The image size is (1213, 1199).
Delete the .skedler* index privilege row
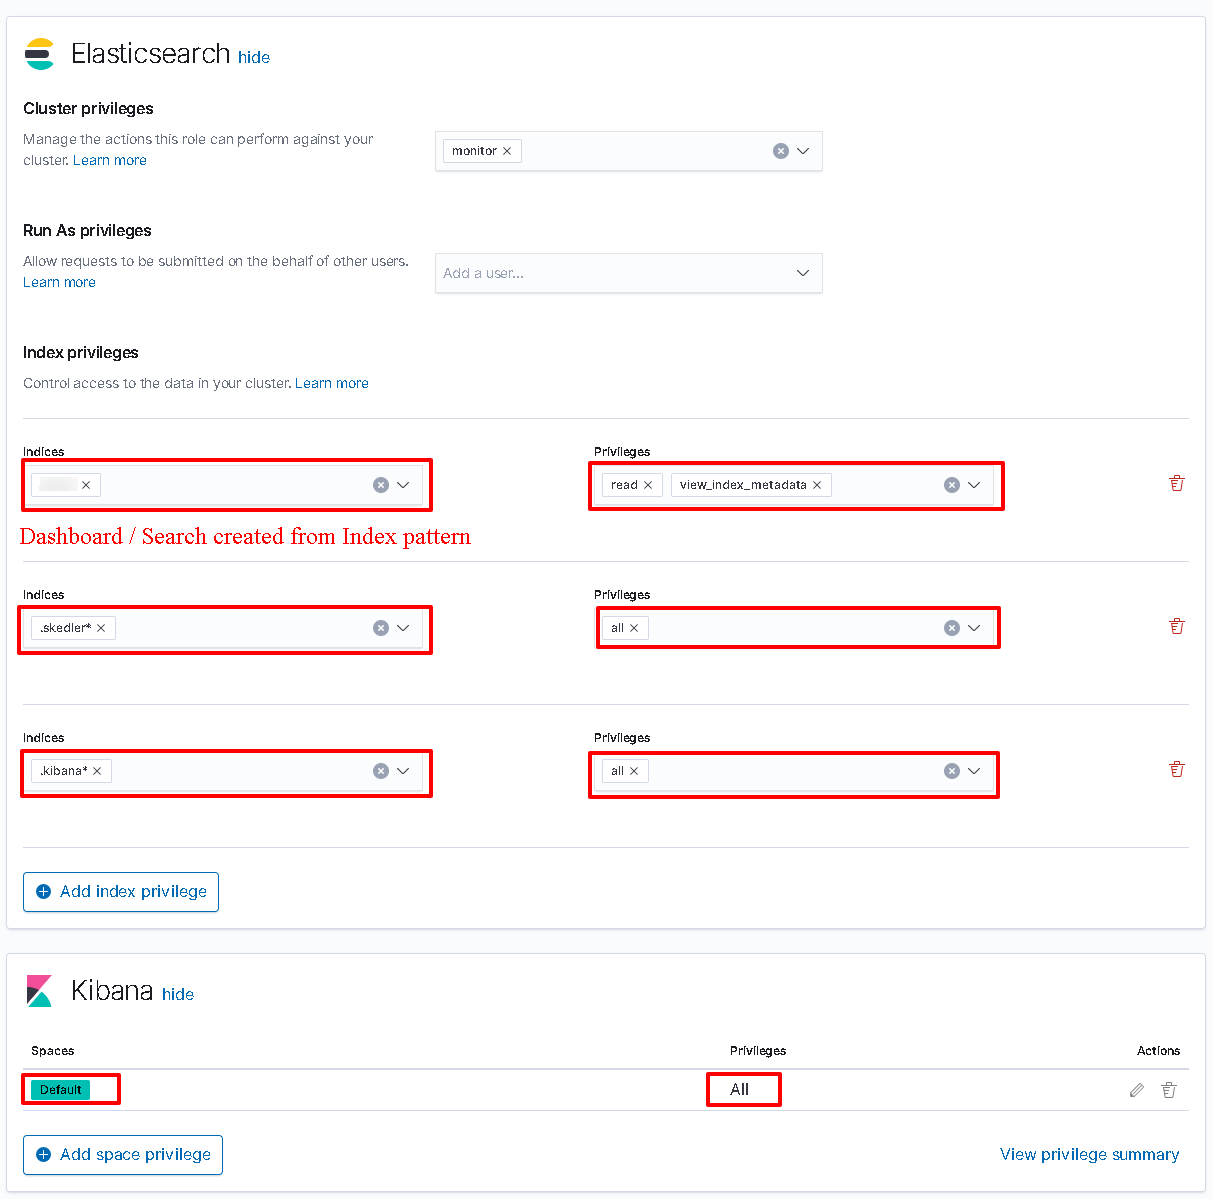pos(1177,626)
